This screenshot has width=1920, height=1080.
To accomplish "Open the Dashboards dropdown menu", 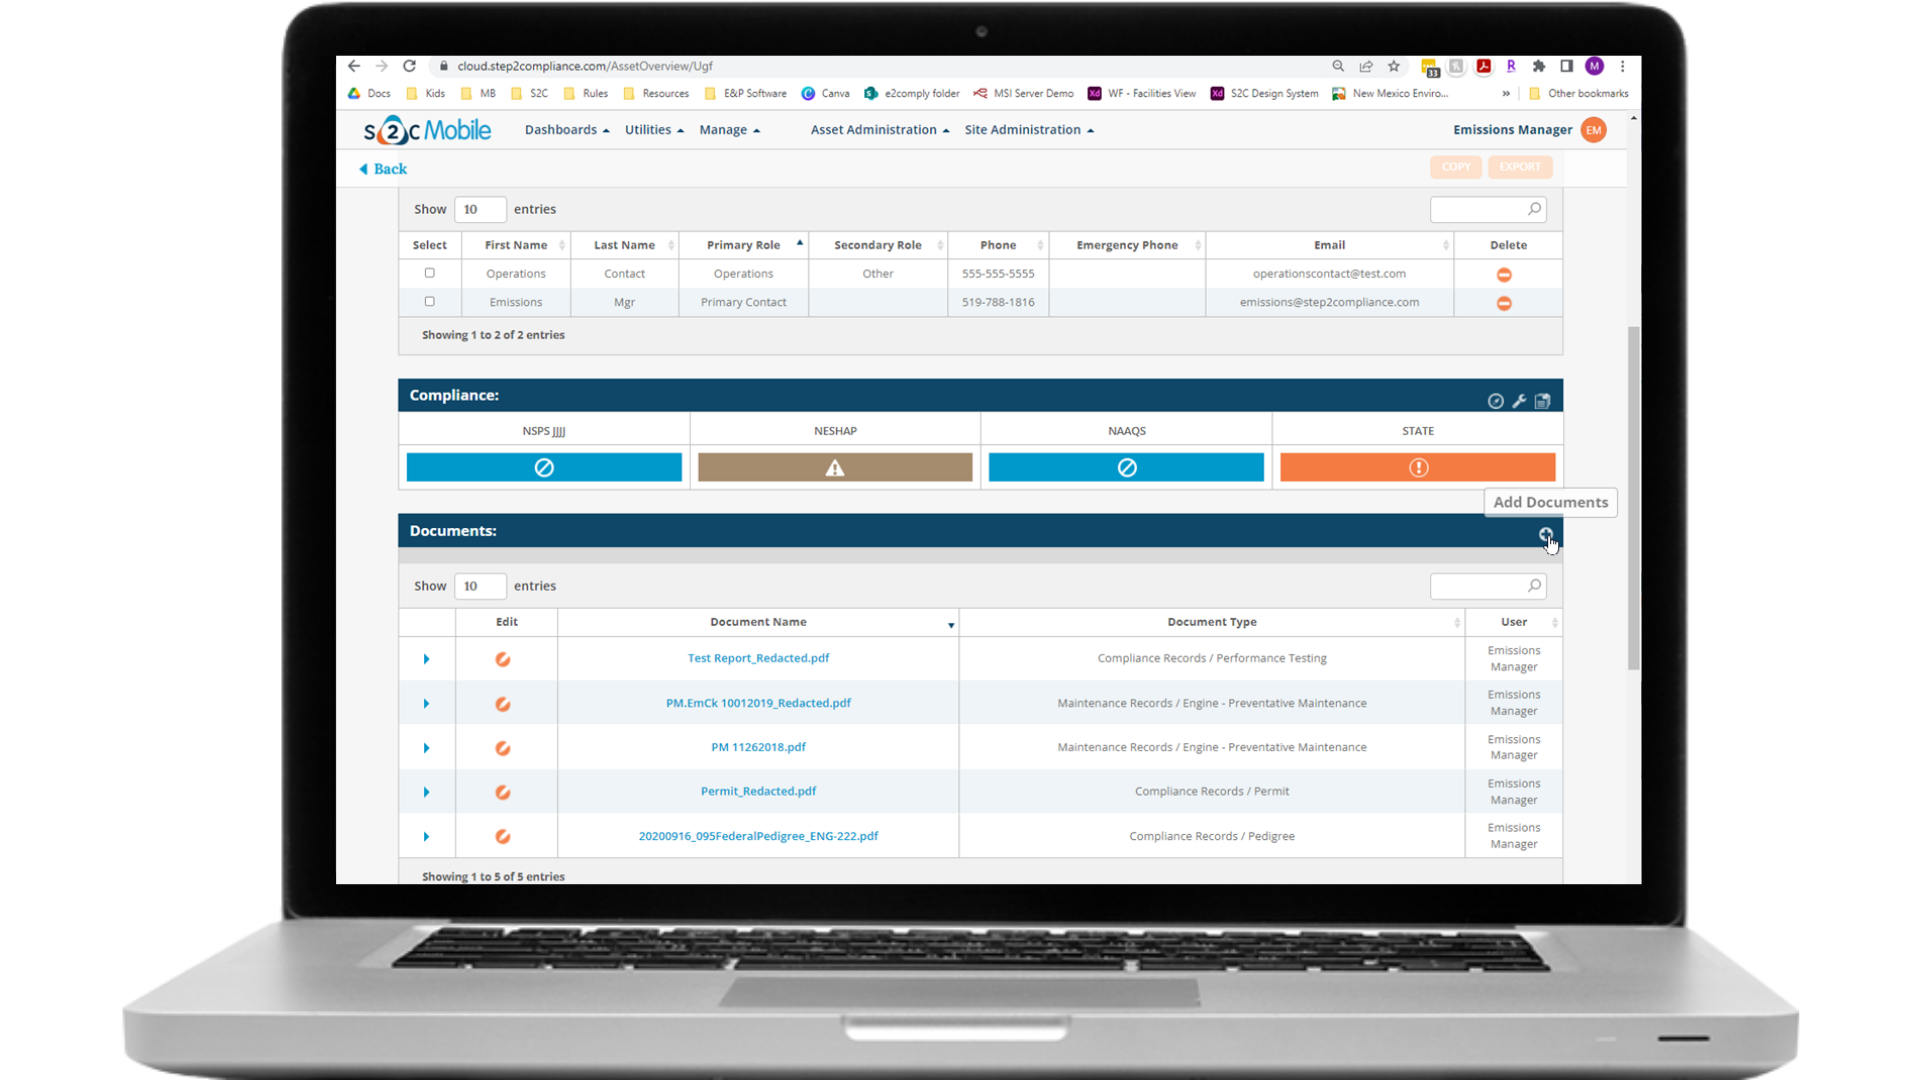I will pos(564,129).
